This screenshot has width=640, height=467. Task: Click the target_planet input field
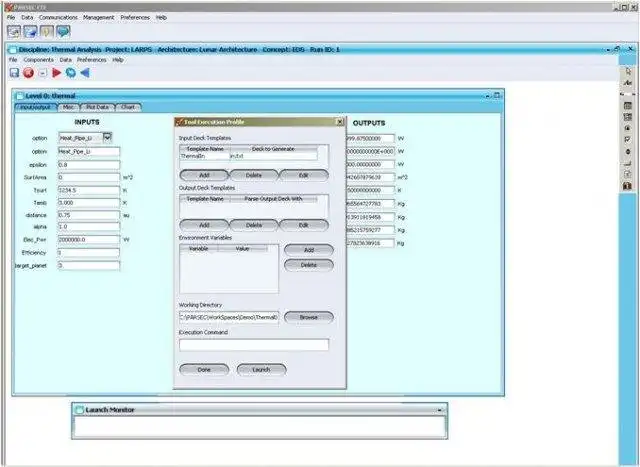89,266
